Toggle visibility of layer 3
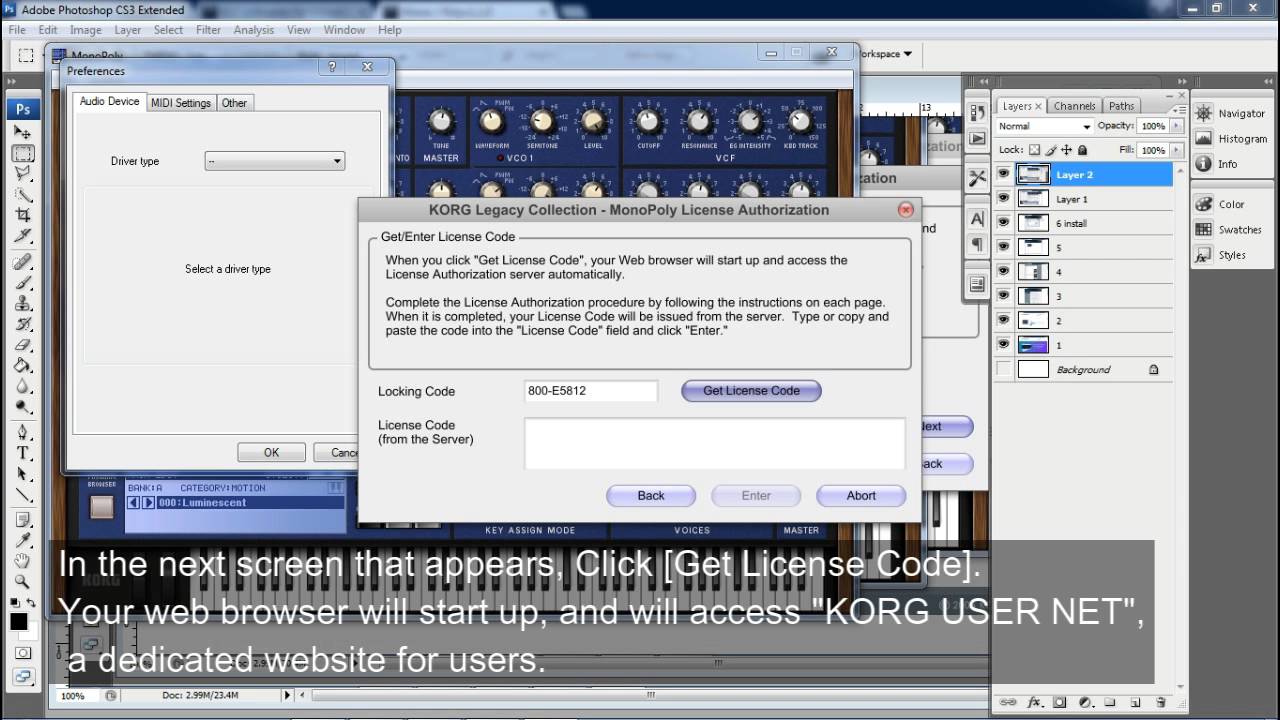Screen dimensions: 1280x720 pyautogui.click(x=1003, y=296)
